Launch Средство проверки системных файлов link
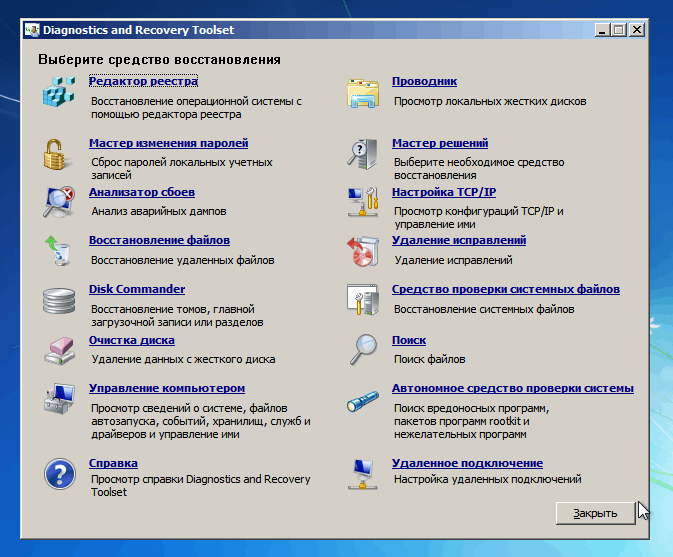This screenshot has width=673, height=557. [506, 289]
